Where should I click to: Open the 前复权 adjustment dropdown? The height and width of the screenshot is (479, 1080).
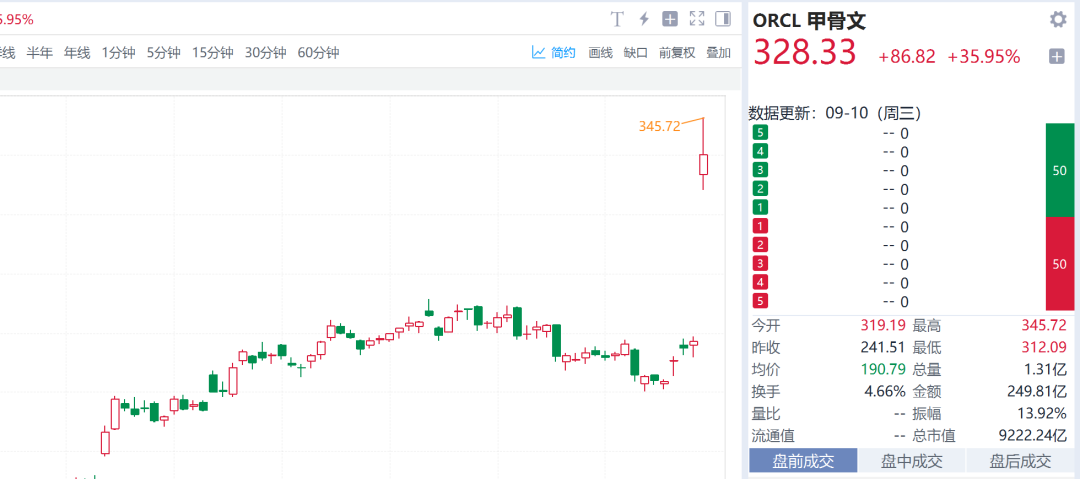click(676, 53)
